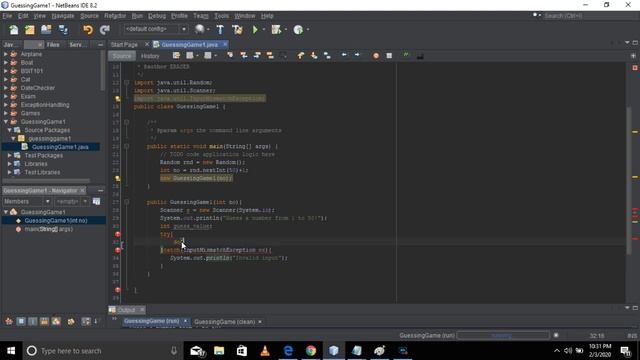Image resolution: width=640 pixels, height=360 pixels.
Task: Click editor back navigation arrow icon
Action: 190,56
